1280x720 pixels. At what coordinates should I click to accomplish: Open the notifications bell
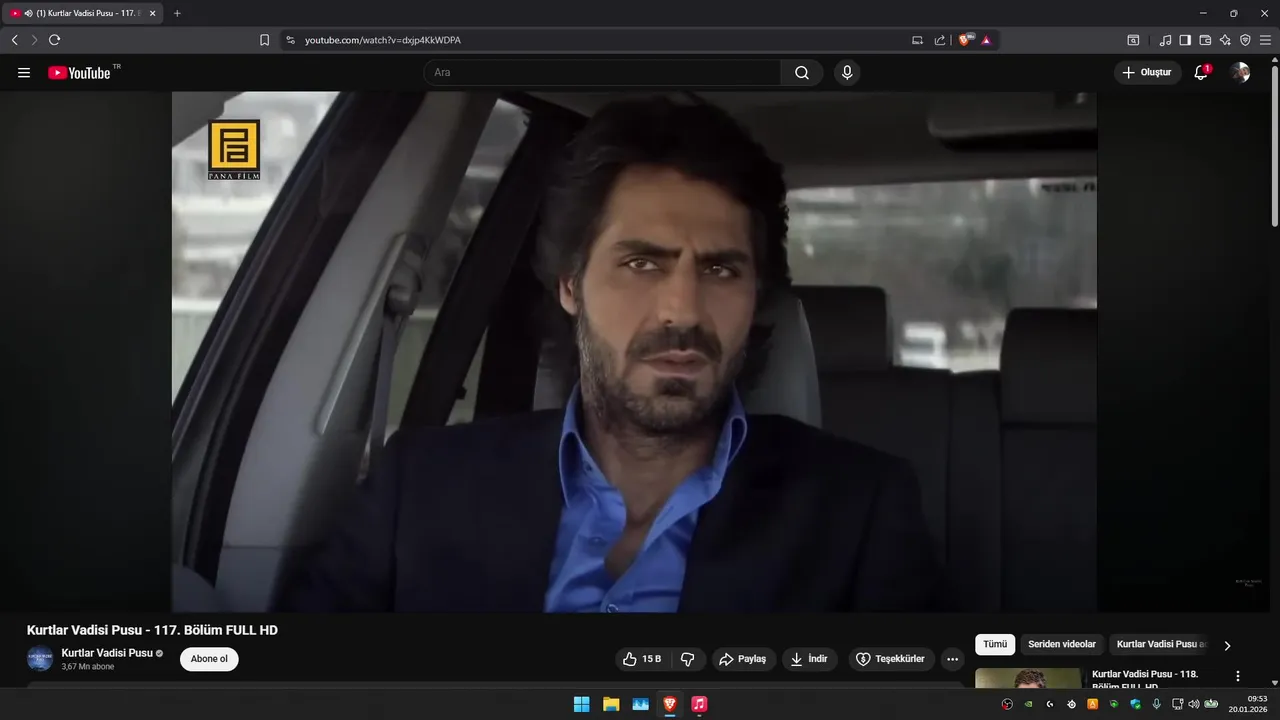click(1202, 72)
